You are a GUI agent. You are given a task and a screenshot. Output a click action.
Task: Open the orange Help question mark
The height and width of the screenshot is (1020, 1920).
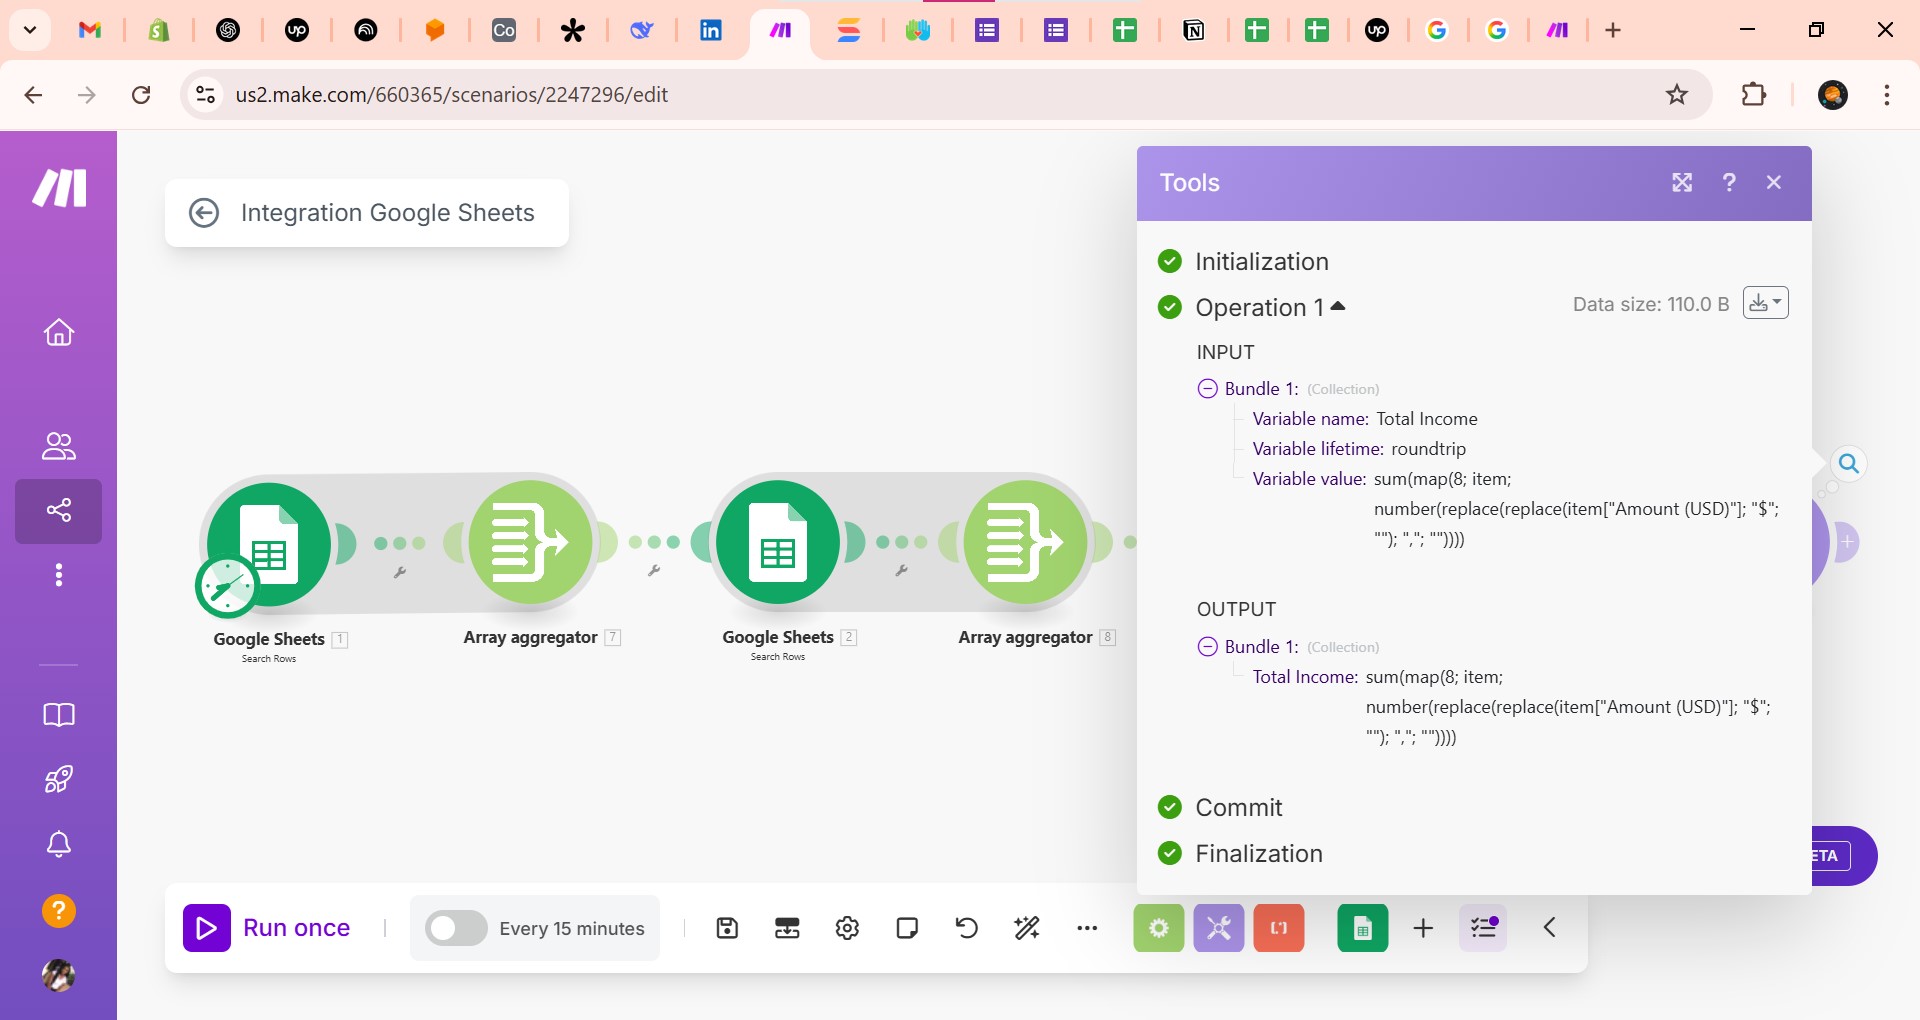coord(59,911)
